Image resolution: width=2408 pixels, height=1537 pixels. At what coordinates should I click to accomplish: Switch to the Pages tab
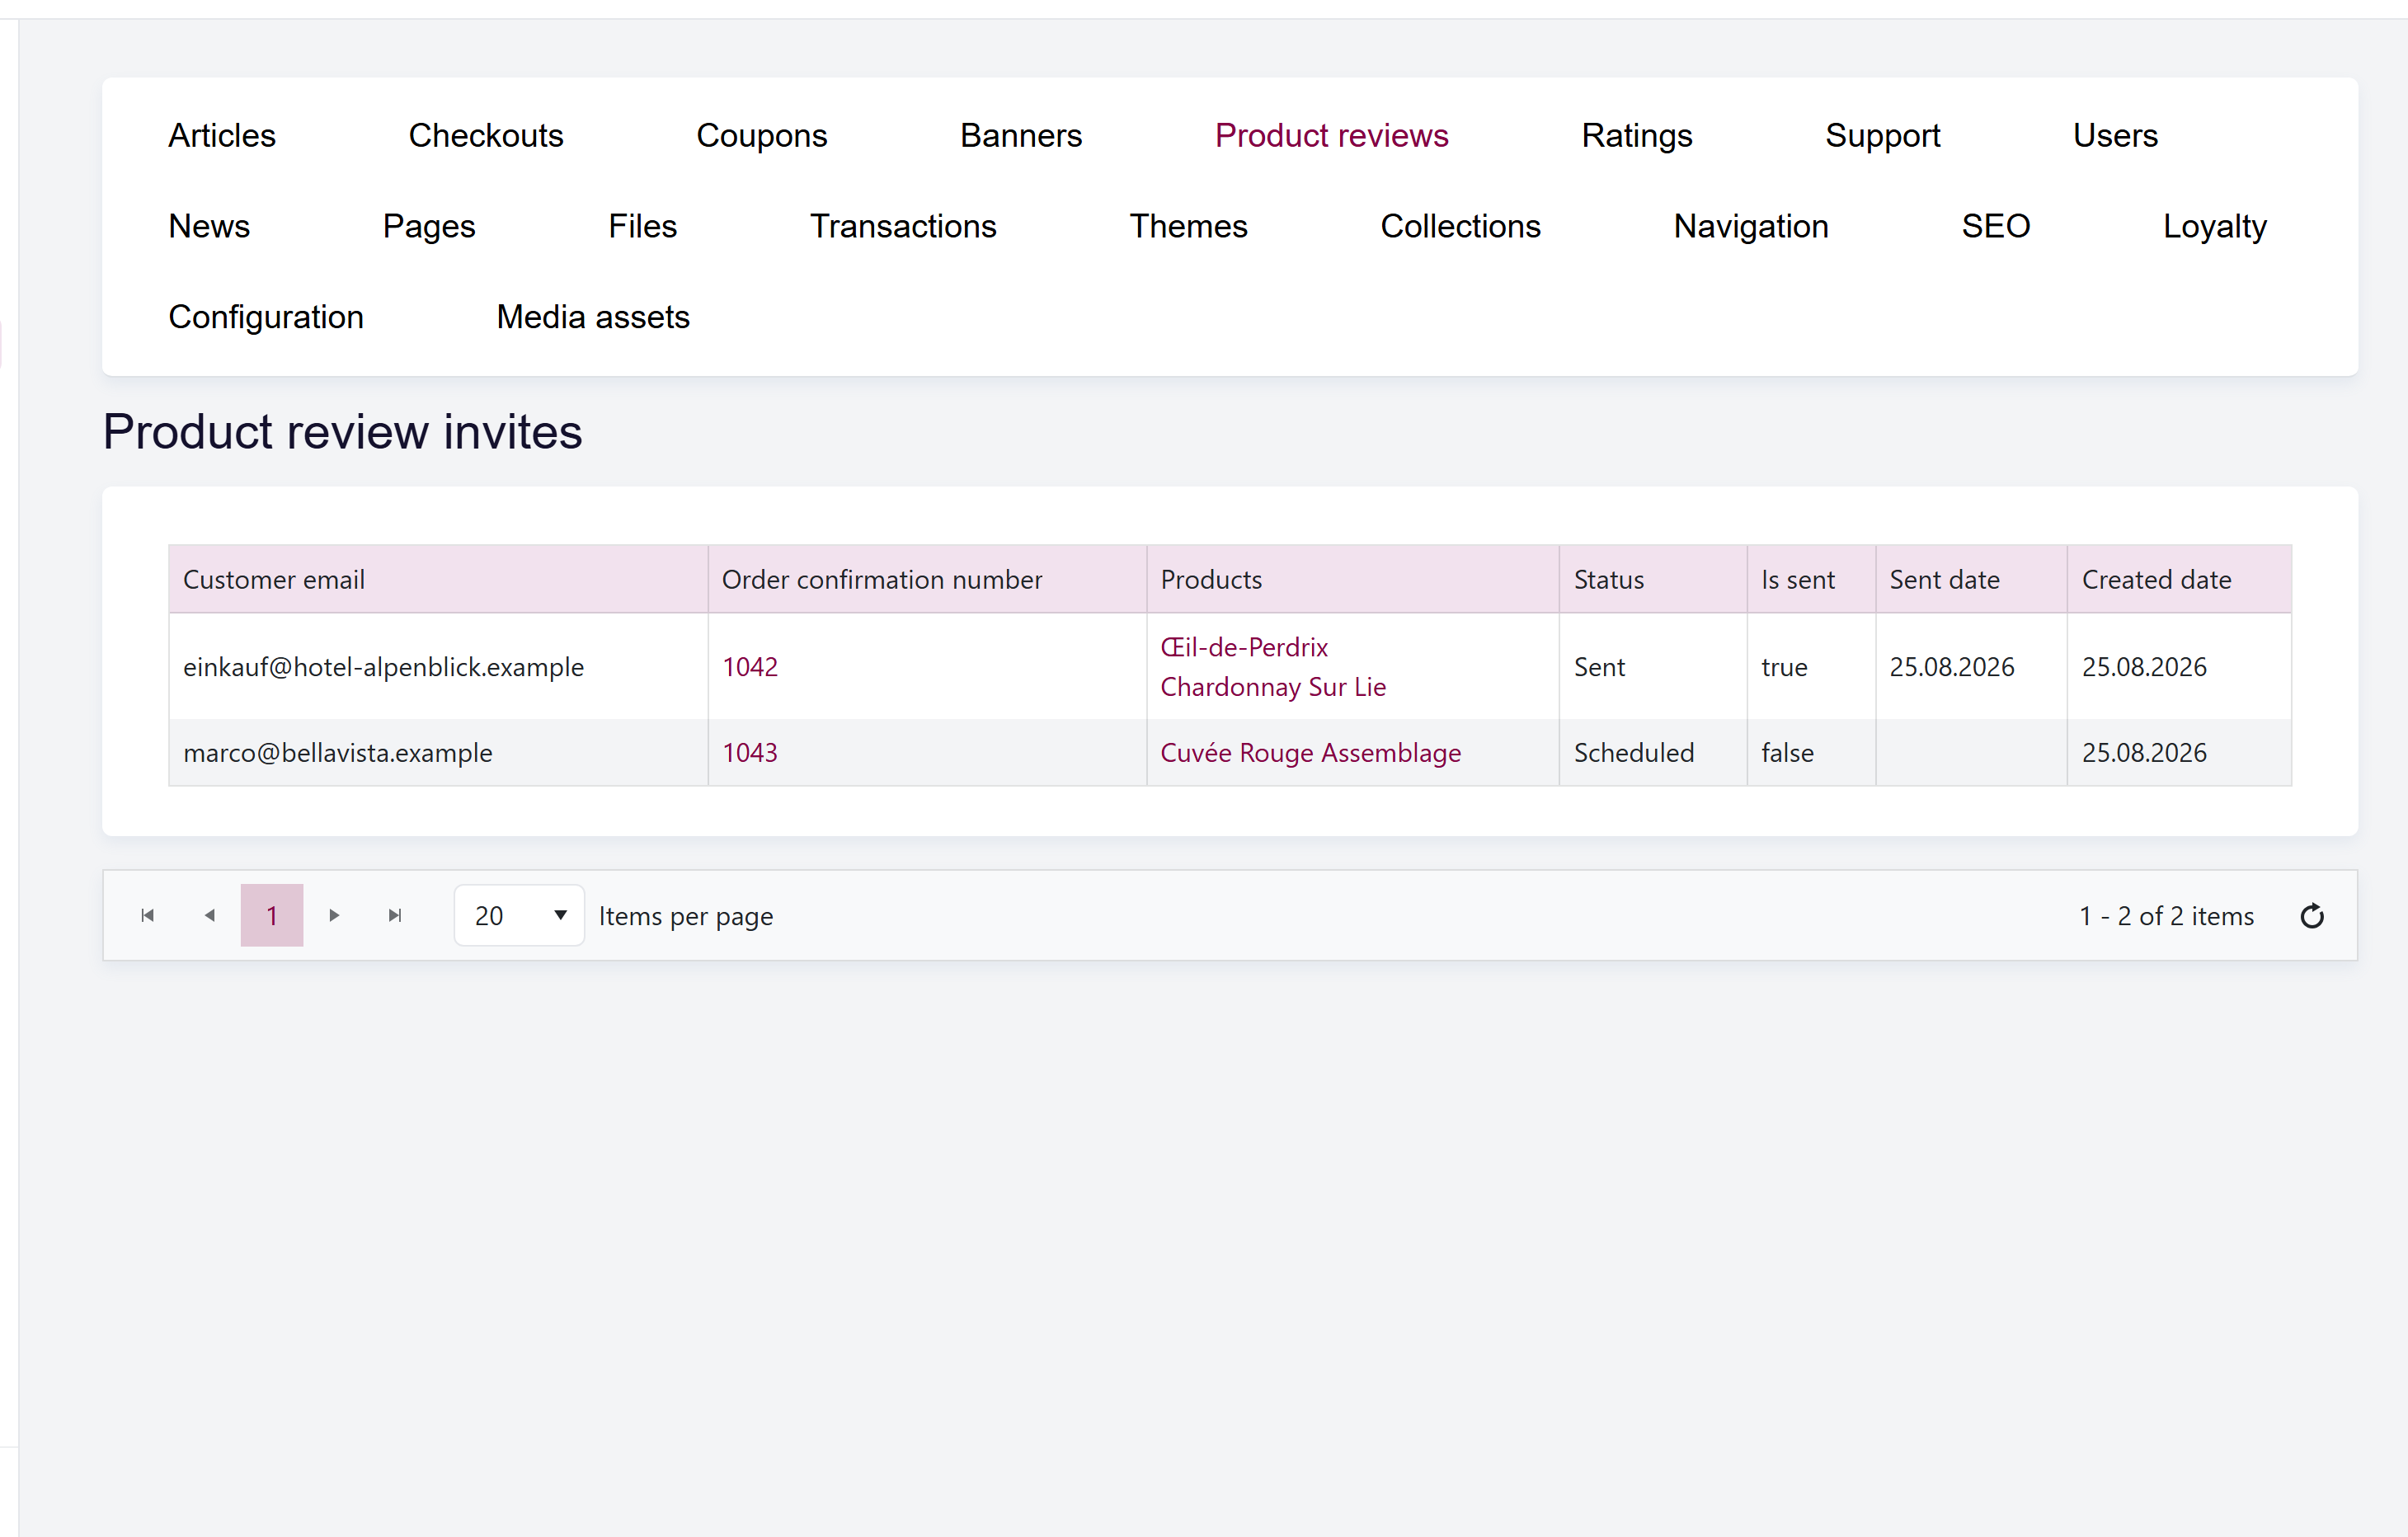(429, 226)
